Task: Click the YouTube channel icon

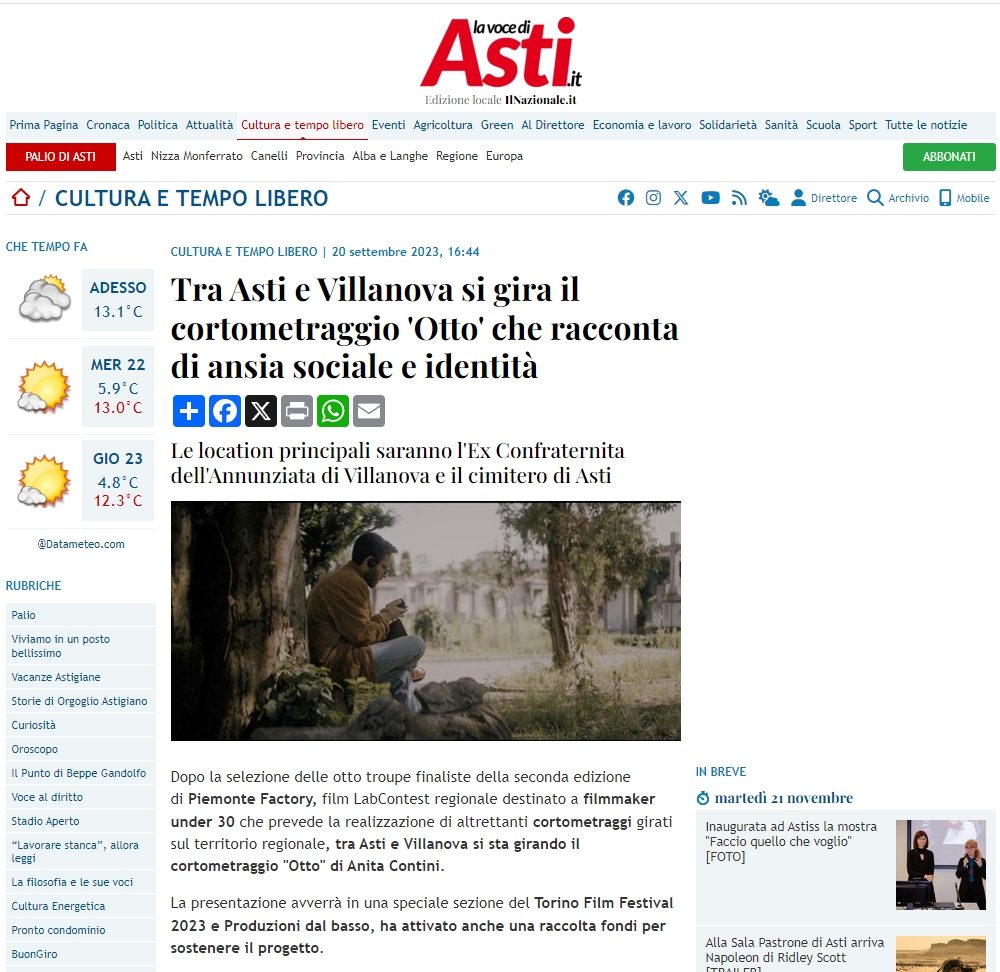Action: [x=710, y=198]
